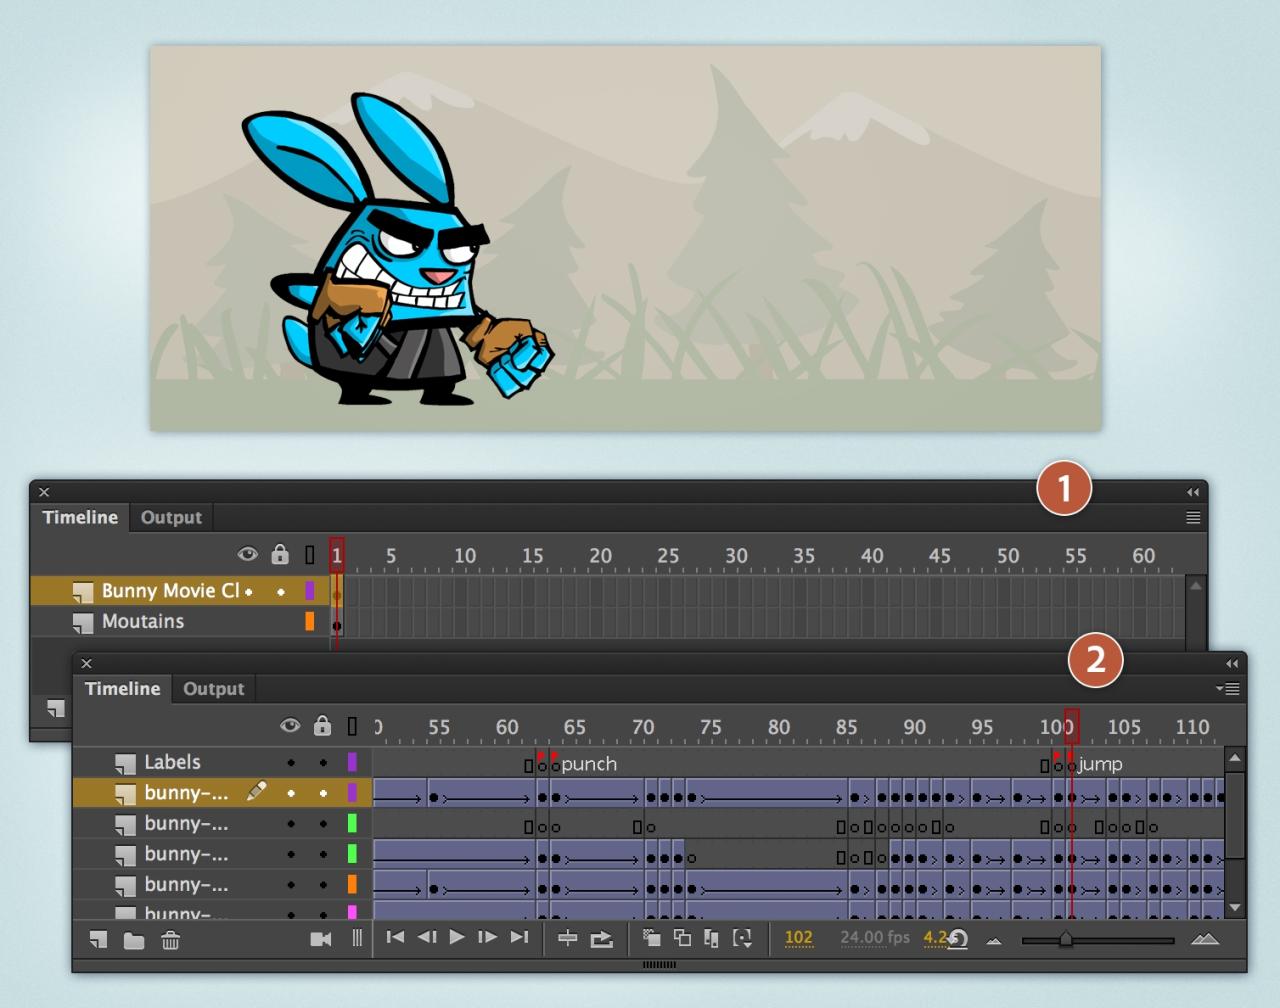Lock the Moutains layer

tap(281, 622)
